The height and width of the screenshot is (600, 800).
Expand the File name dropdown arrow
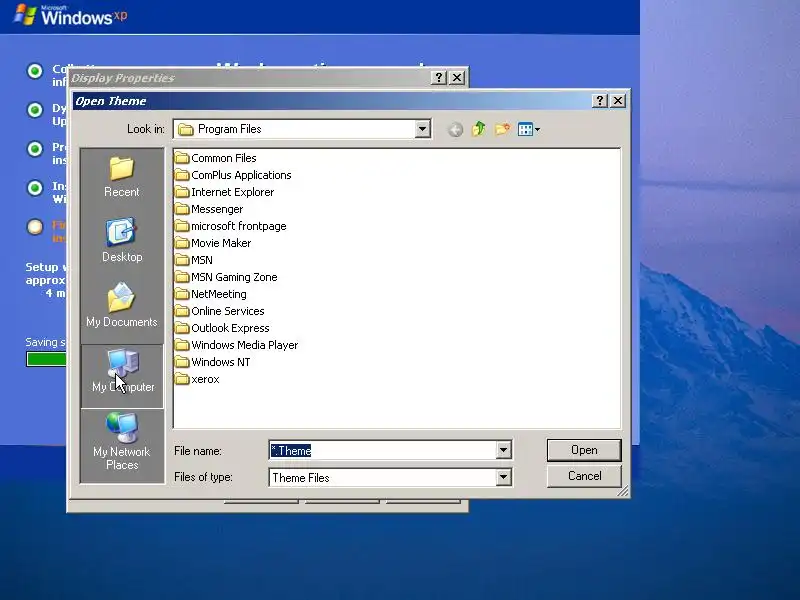coord(503,450)
